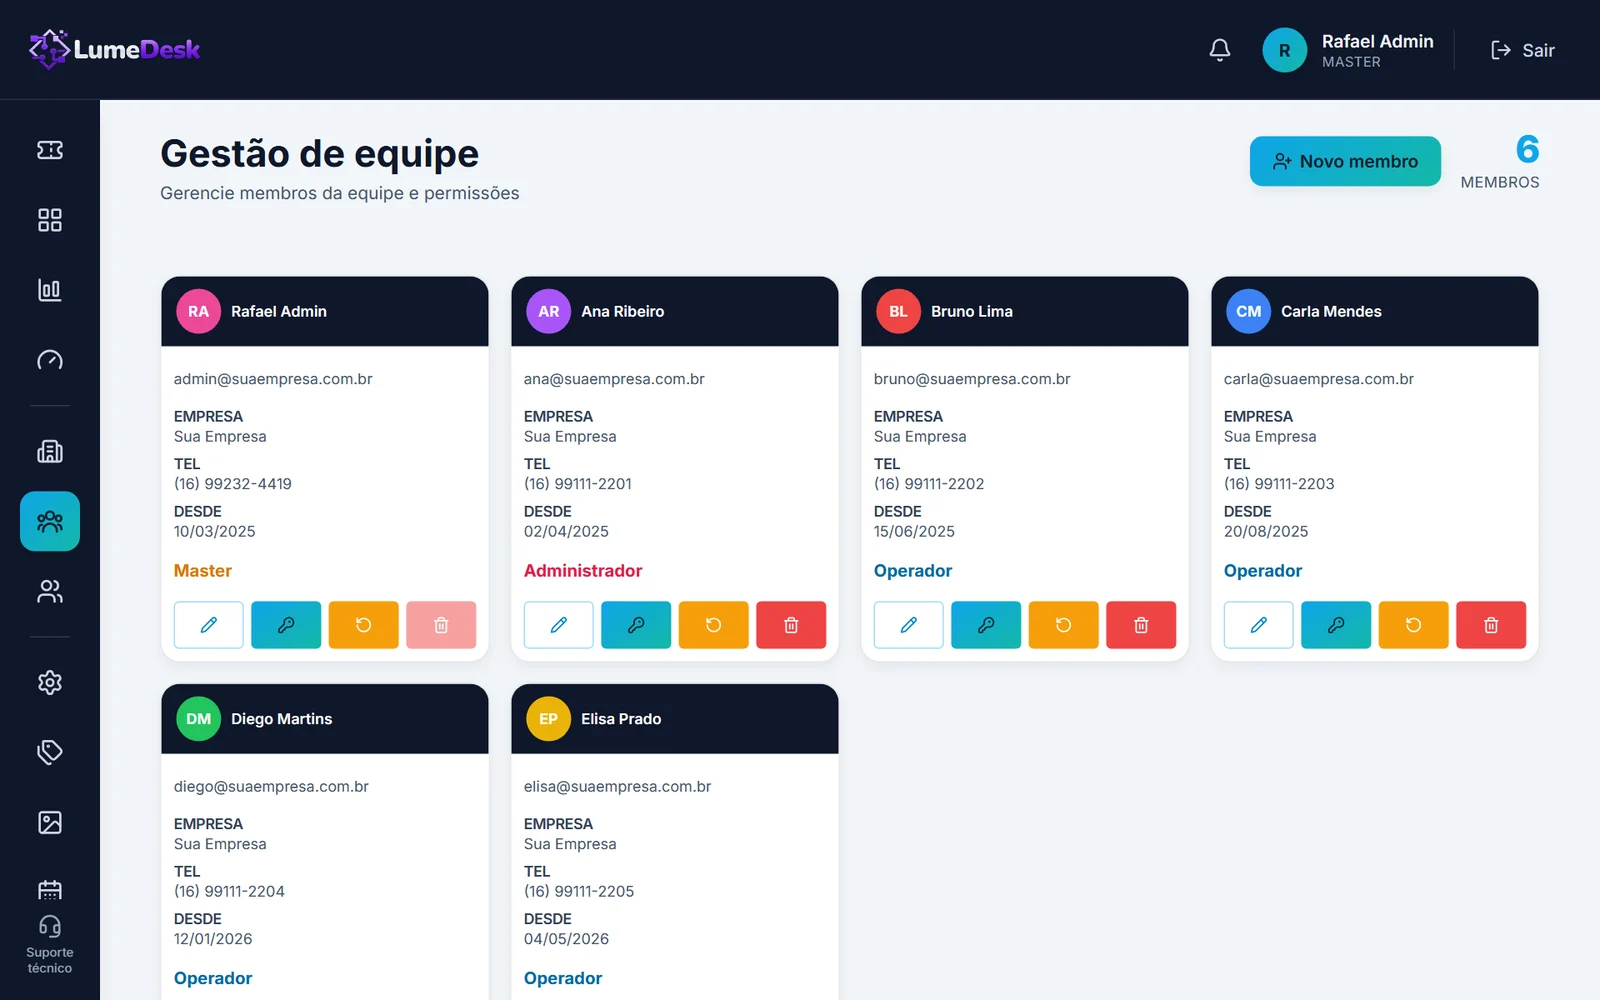Delete Ana Ribeiro with the trash button
The height and width of the screenshot is (1000, 1600).
tap(791, 625)
